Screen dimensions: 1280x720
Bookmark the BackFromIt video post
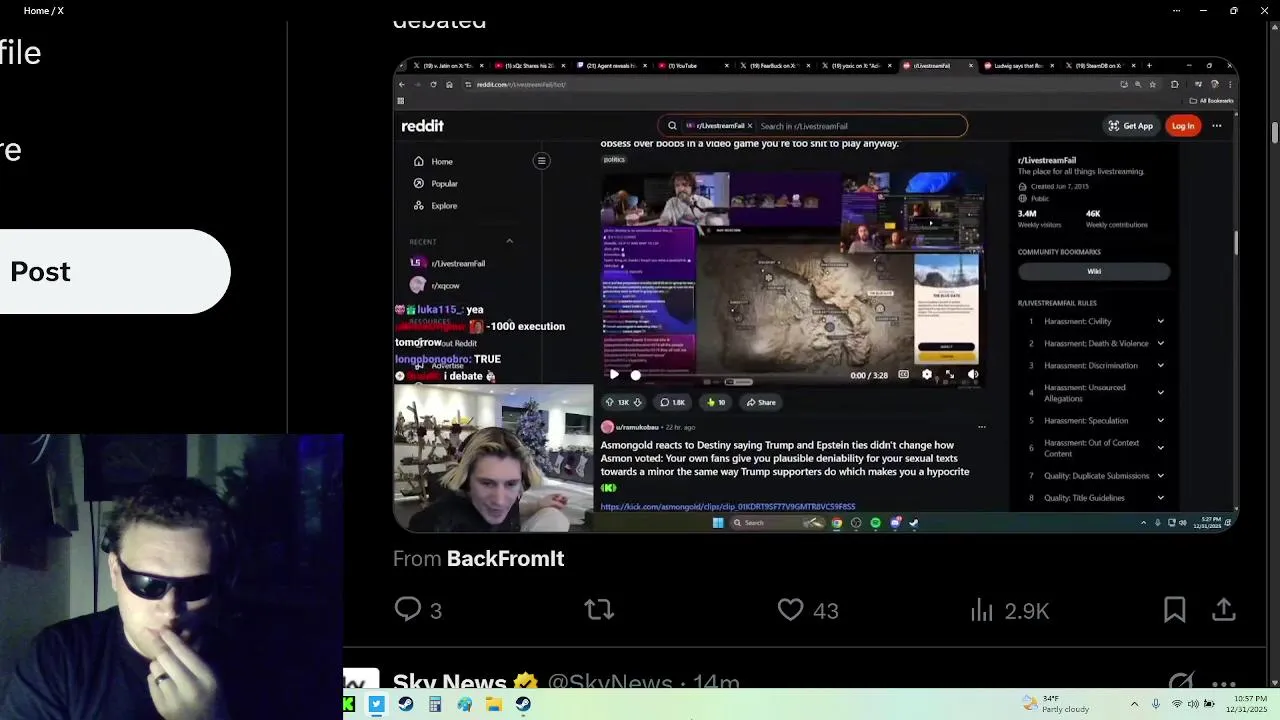[1174, 609]
